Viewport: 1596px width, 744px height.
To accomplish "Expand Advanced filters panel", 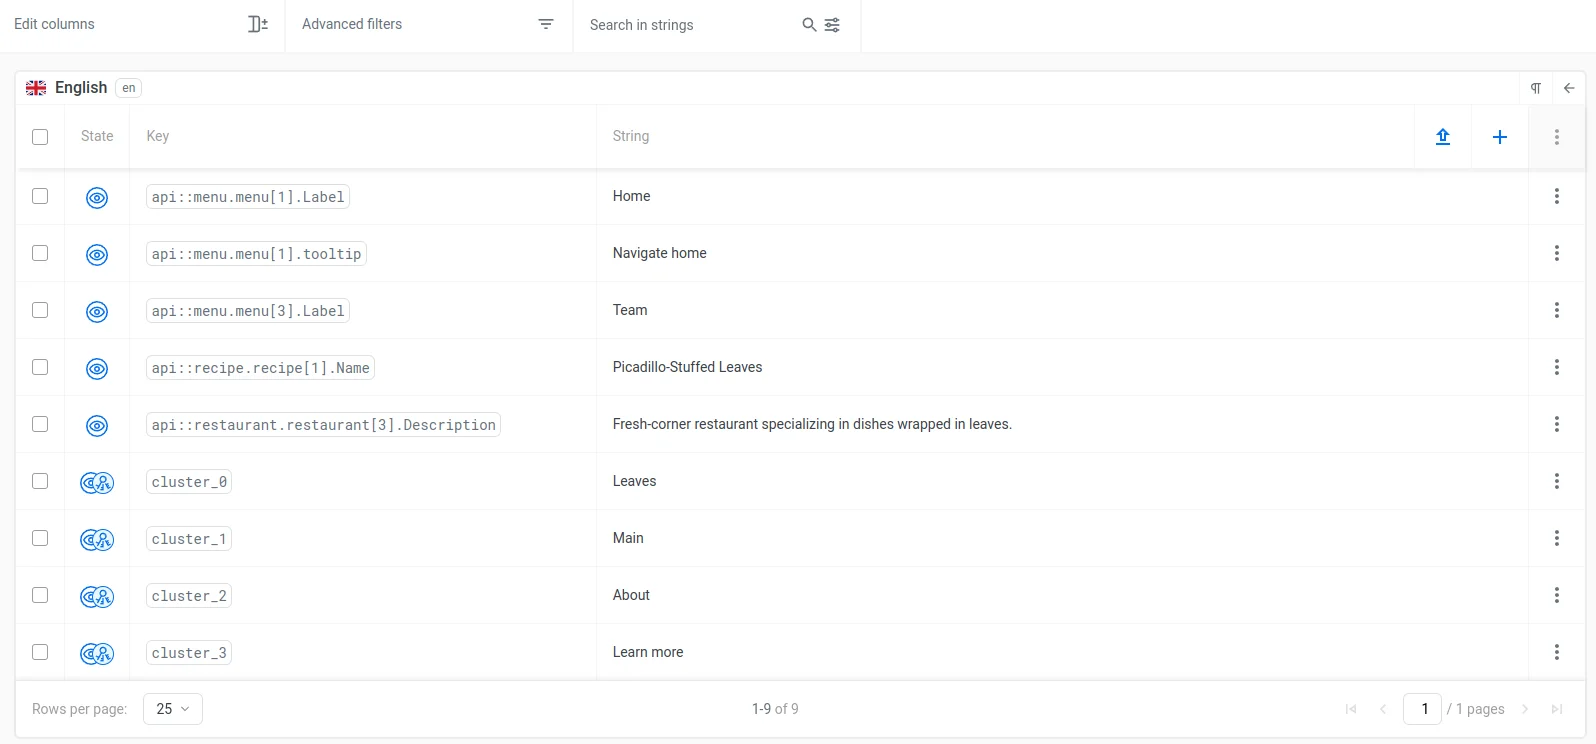I will click(x=428, y=25).
